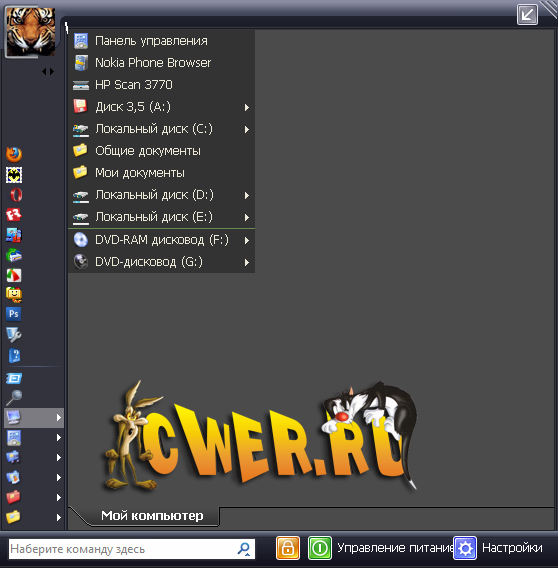Collapse the menu with the diagonal arrow button

tap(527, 14)
